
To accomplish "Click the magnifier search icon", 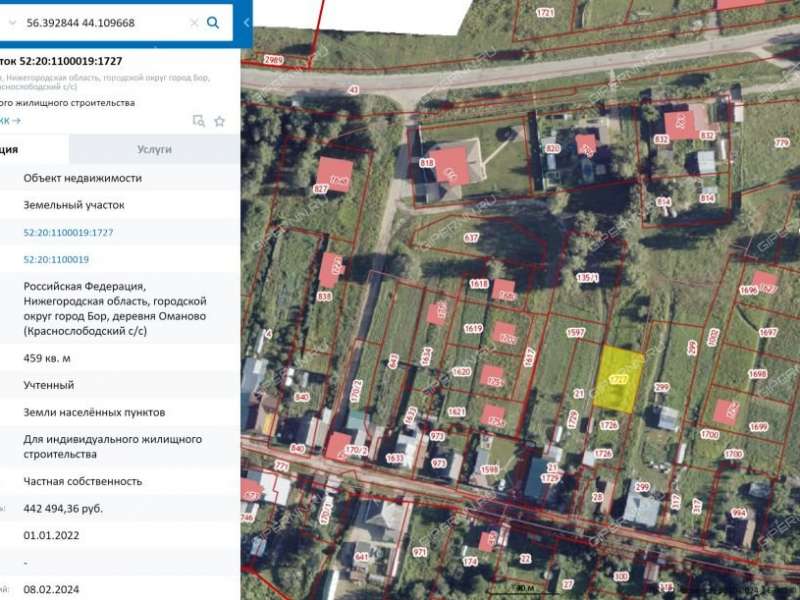I will point(213,22).
